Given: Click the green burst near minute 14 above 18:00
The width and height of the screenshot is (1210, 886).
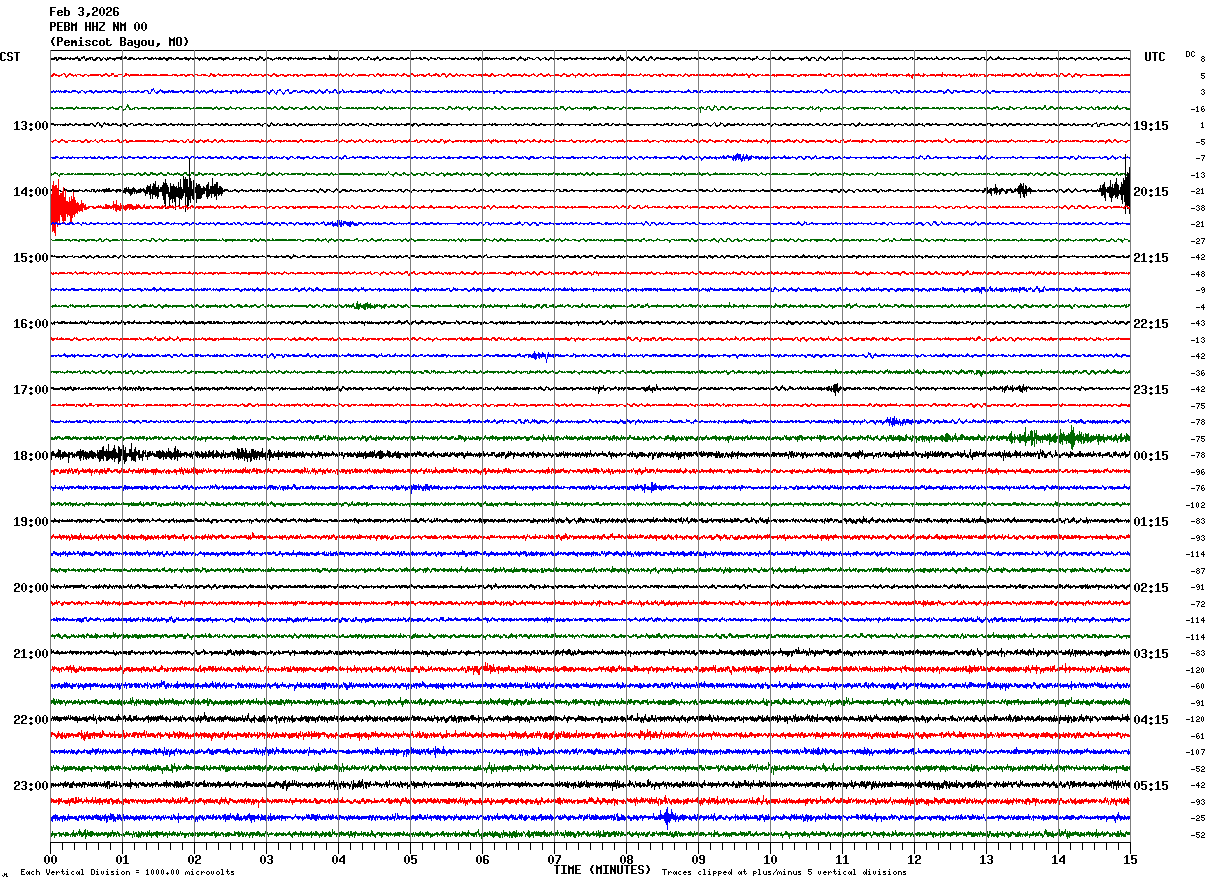Looking at the screenshot, I should pyautogui.click(x=1070, y=437).
